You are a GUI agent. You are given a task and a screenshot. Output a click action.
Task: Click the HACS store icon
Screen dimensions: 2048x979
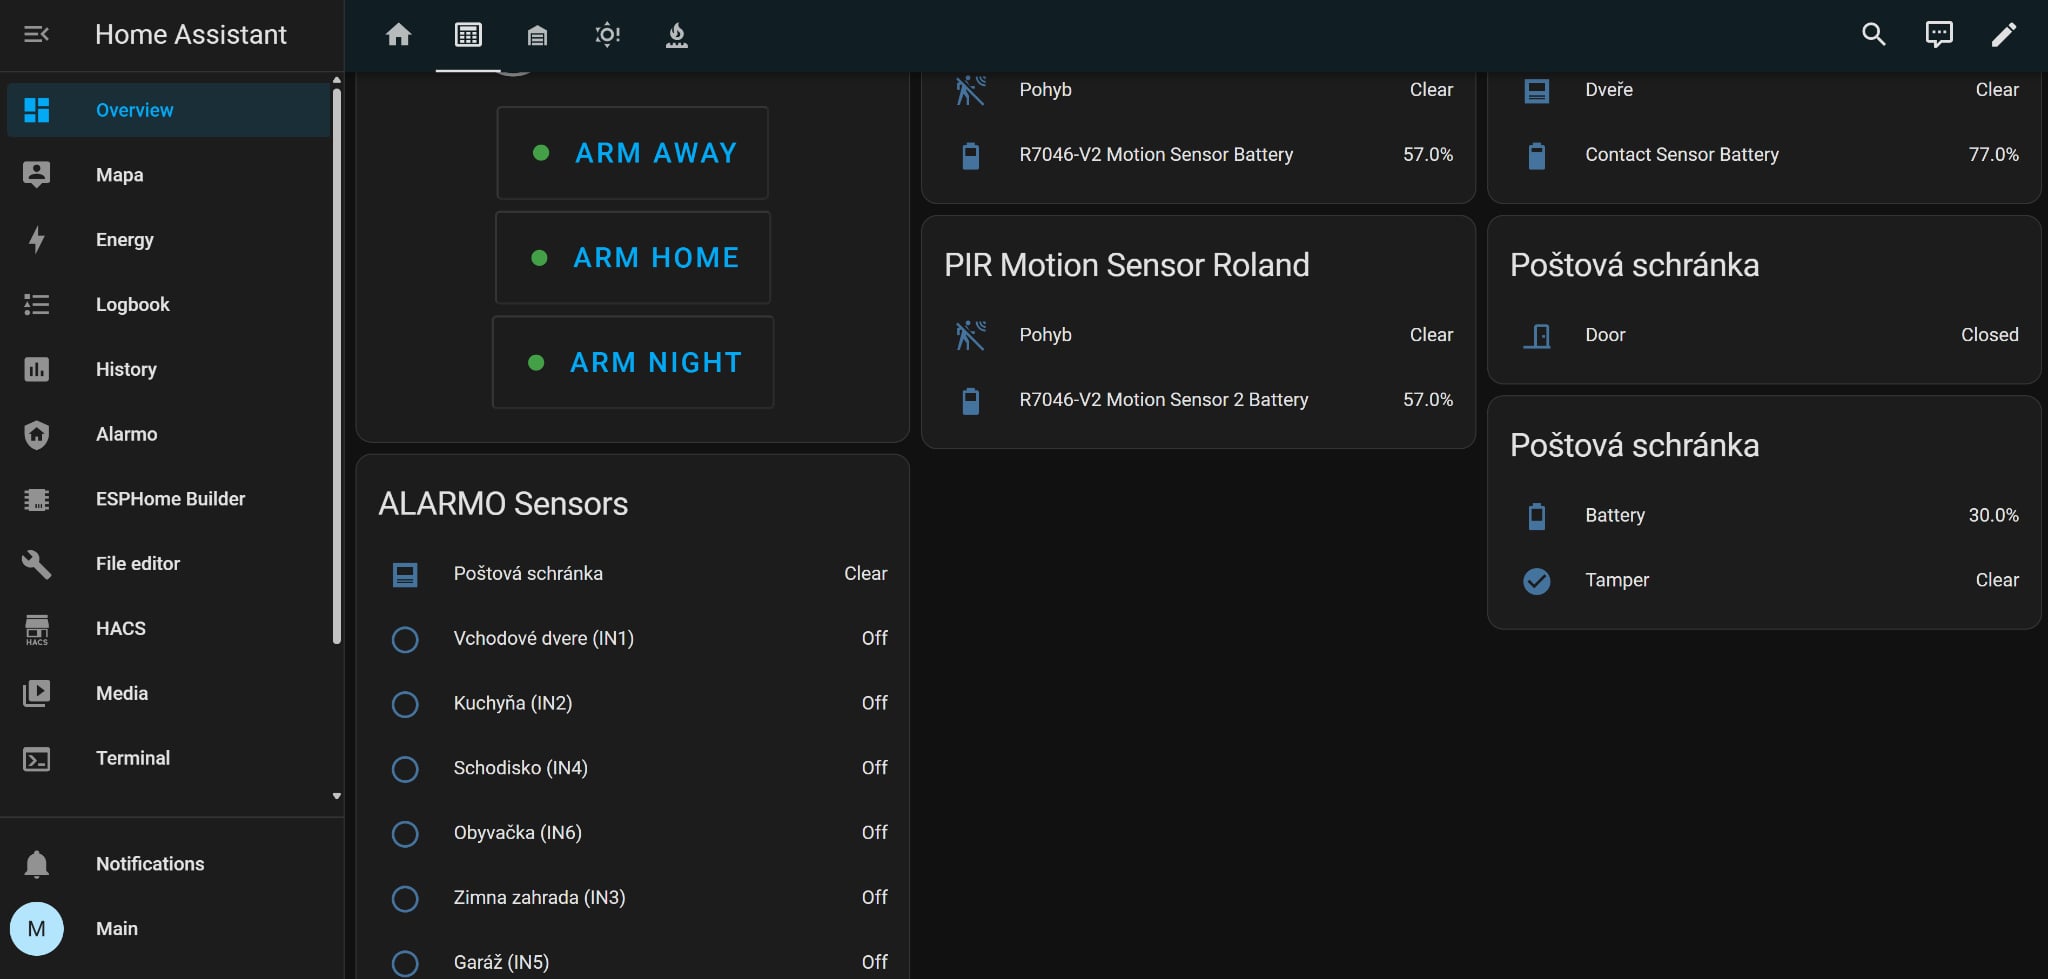[x=37, y=629]
